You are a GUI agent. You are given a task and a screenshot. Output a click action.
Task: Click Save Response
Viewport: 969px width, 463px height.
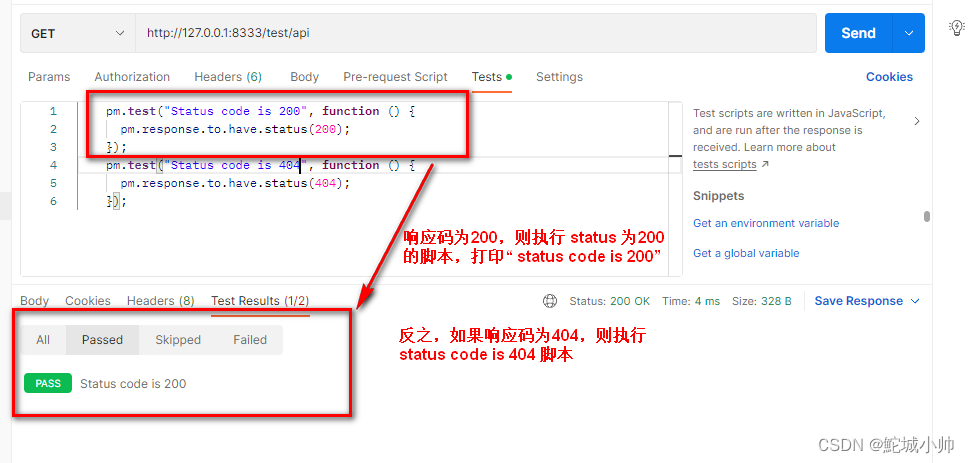[x=858, y=301]
